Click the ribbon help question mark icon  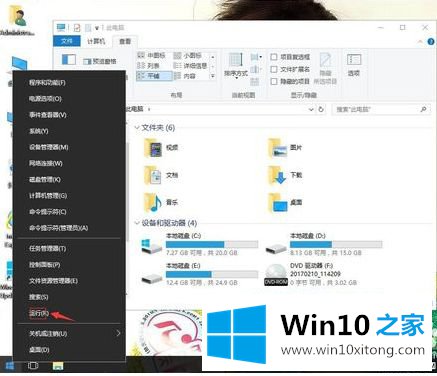[x=431, y=42]
